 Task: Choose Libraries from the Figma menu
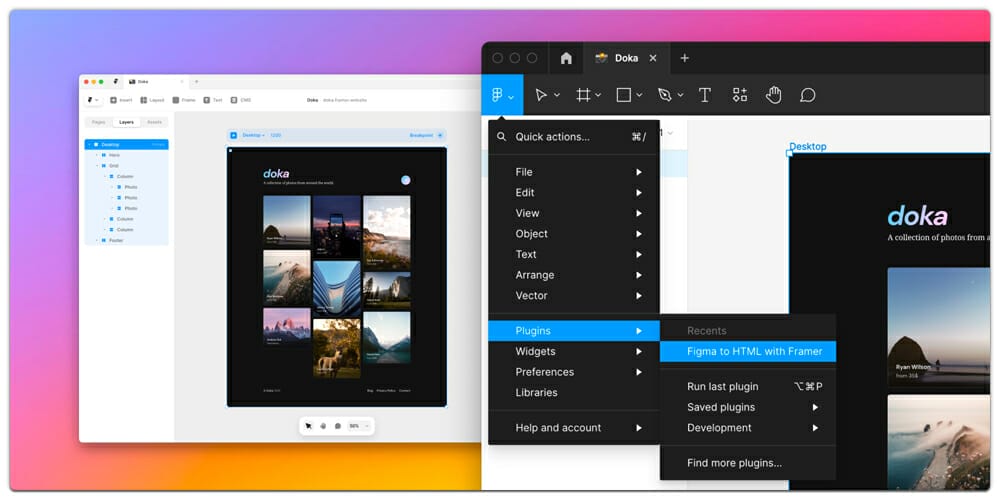(x=574, y=392)
